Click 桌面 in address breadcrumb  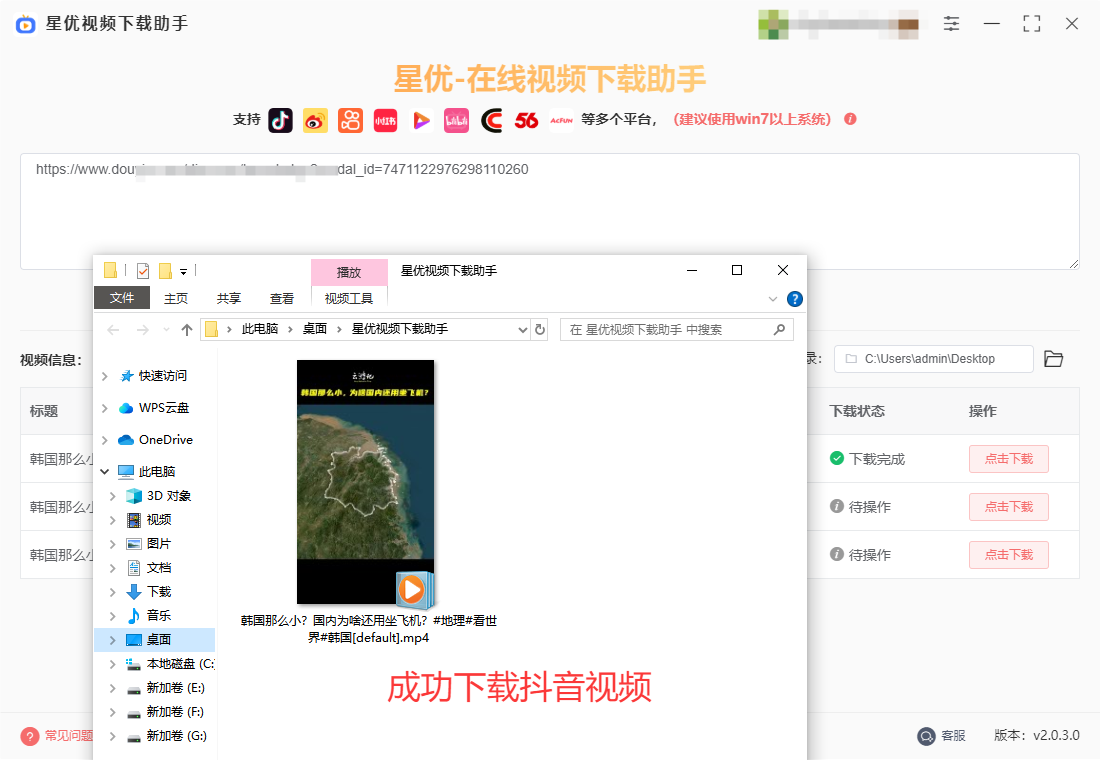coord(315,329)
